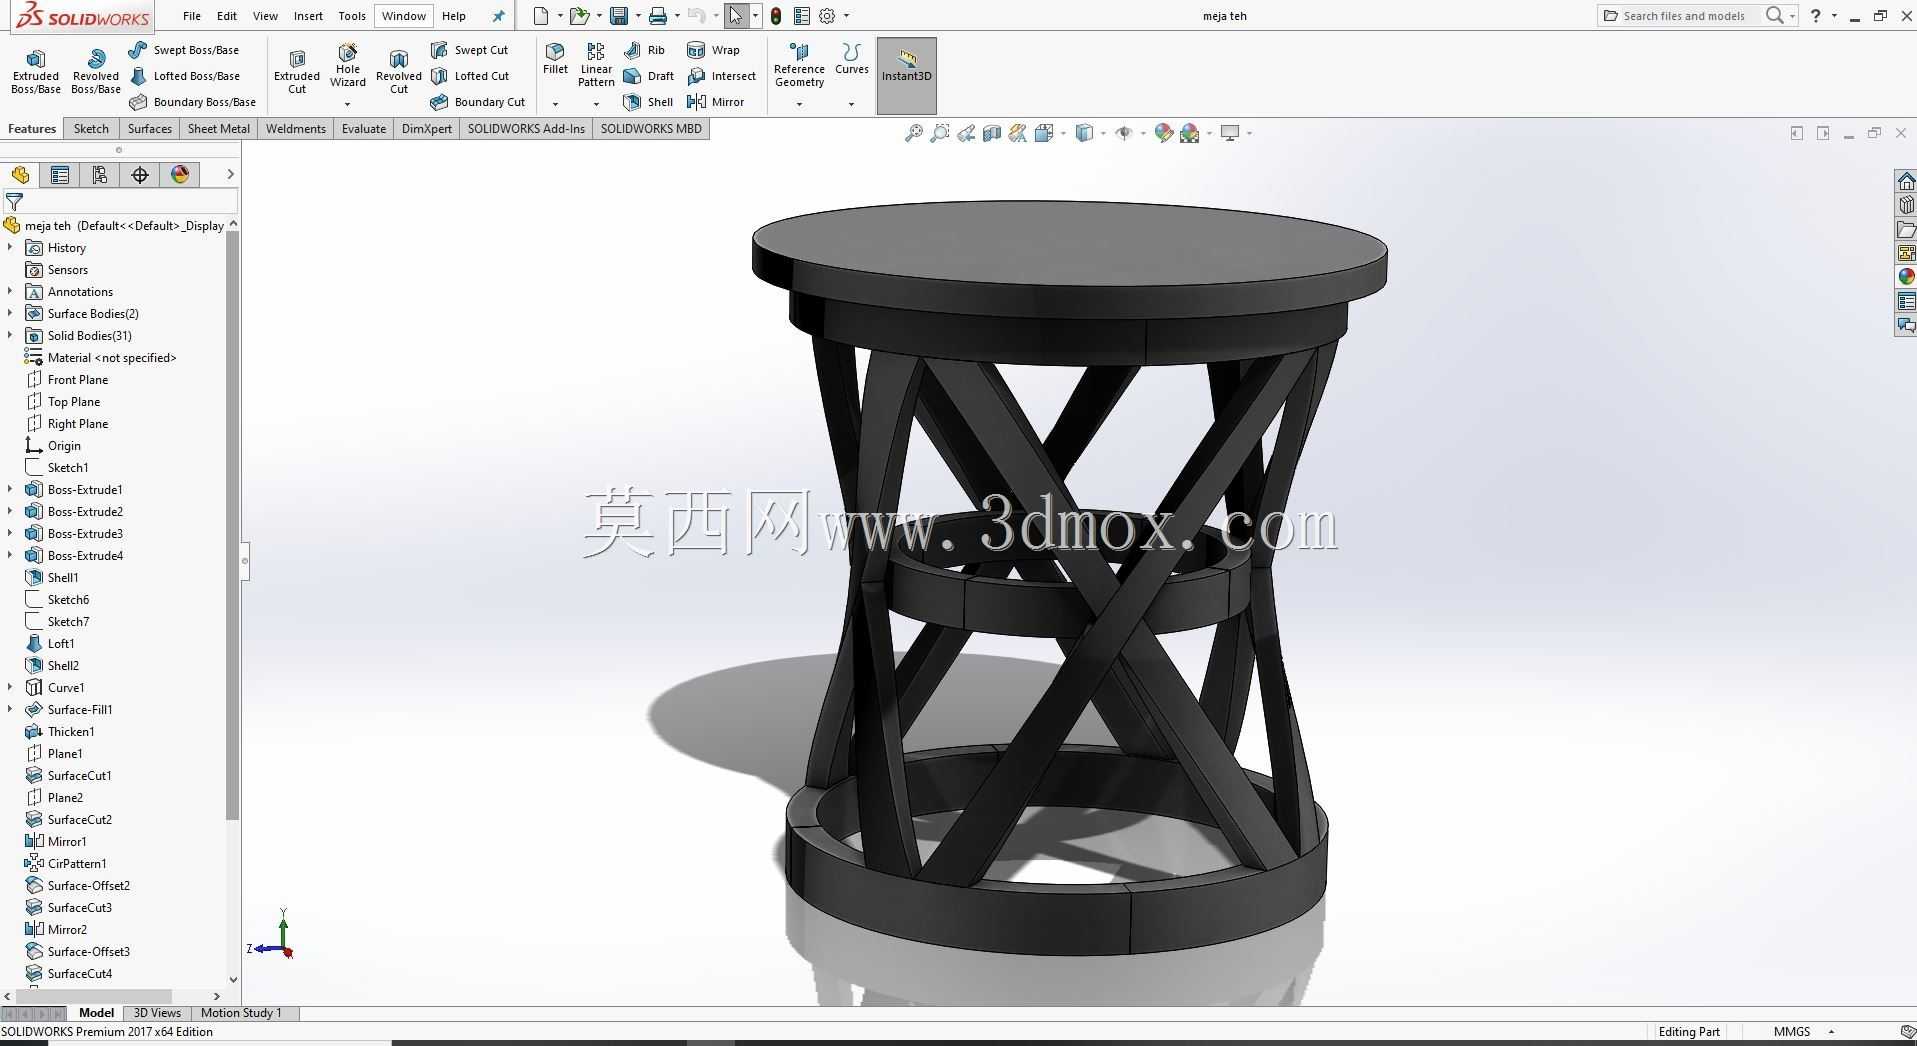Choose the Boundary Cut tool
This screenshot has height=1046, width=1917.
tap(478, 102)
